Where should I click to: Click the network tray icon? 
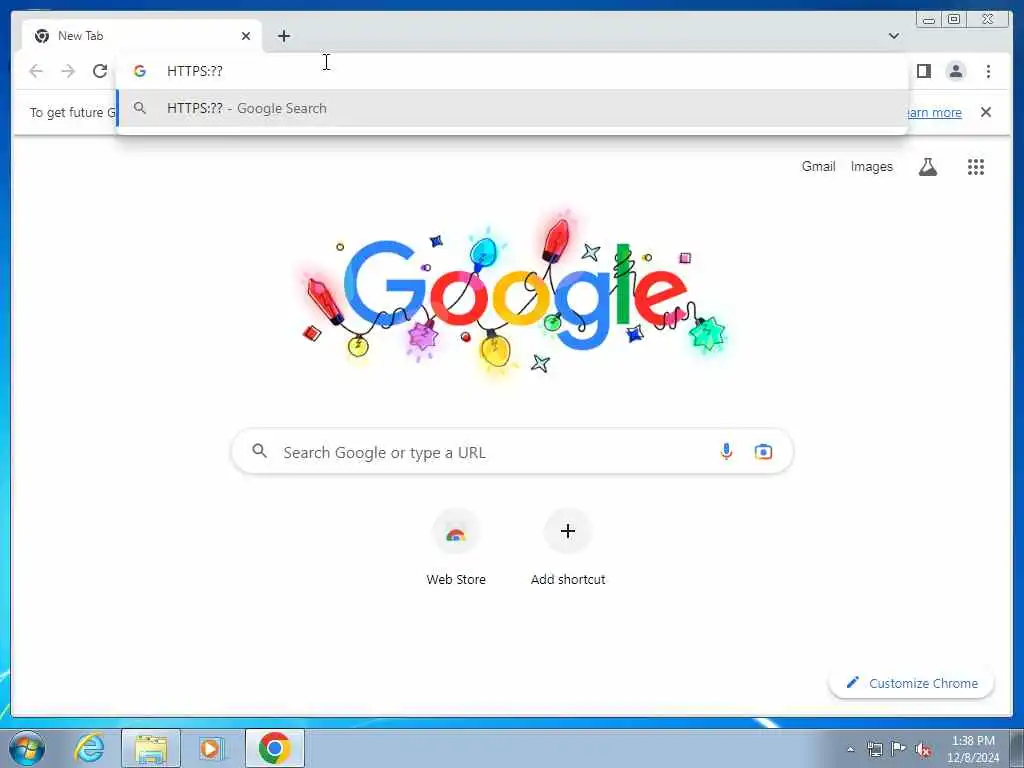tap(874, 749)
